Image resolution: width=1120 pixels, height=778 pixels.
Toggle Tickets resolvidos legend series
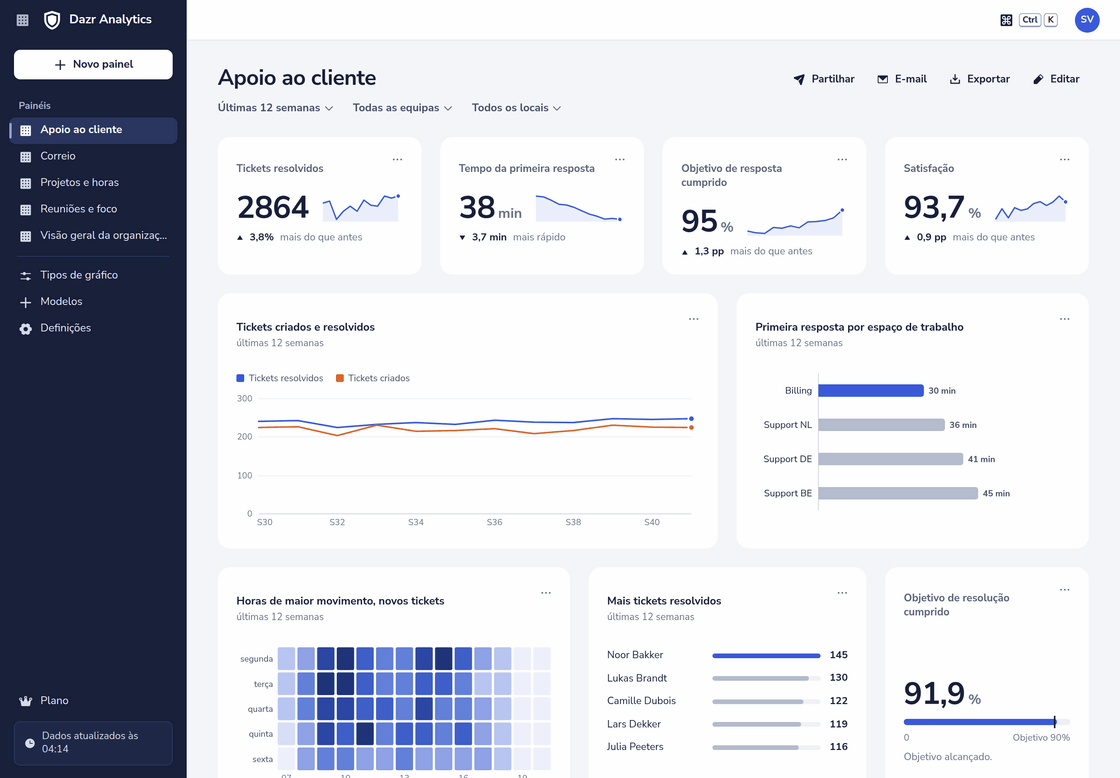click(280, 379)
